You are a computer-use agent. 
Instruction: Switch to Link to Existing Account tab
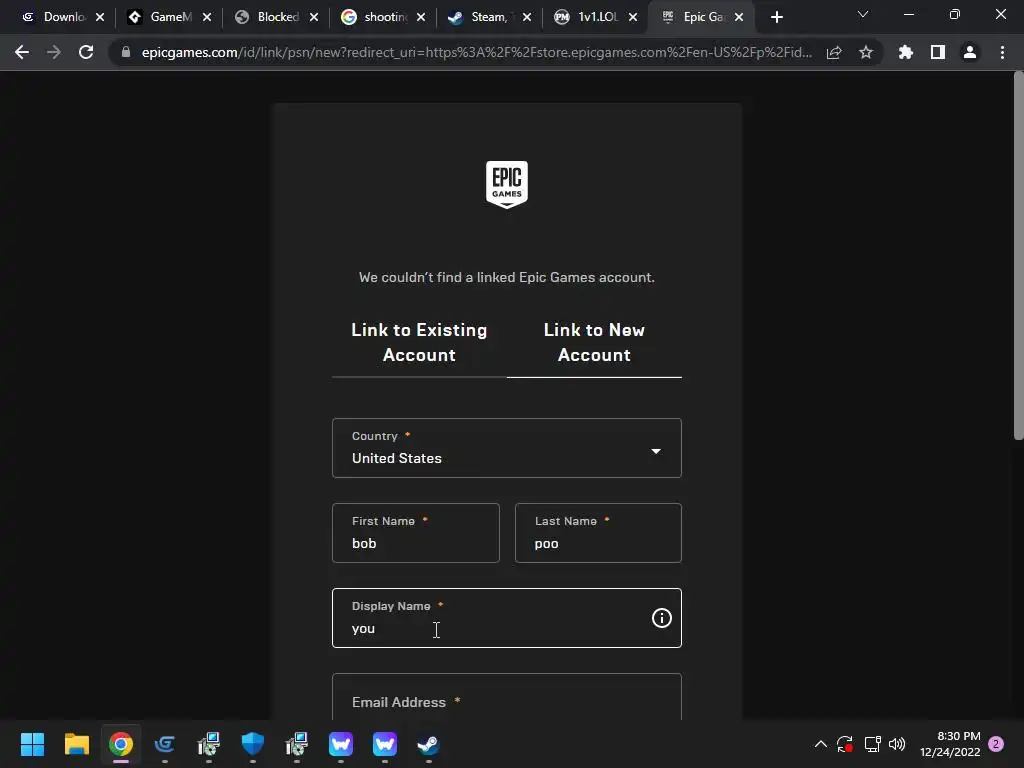pos(419,342)
